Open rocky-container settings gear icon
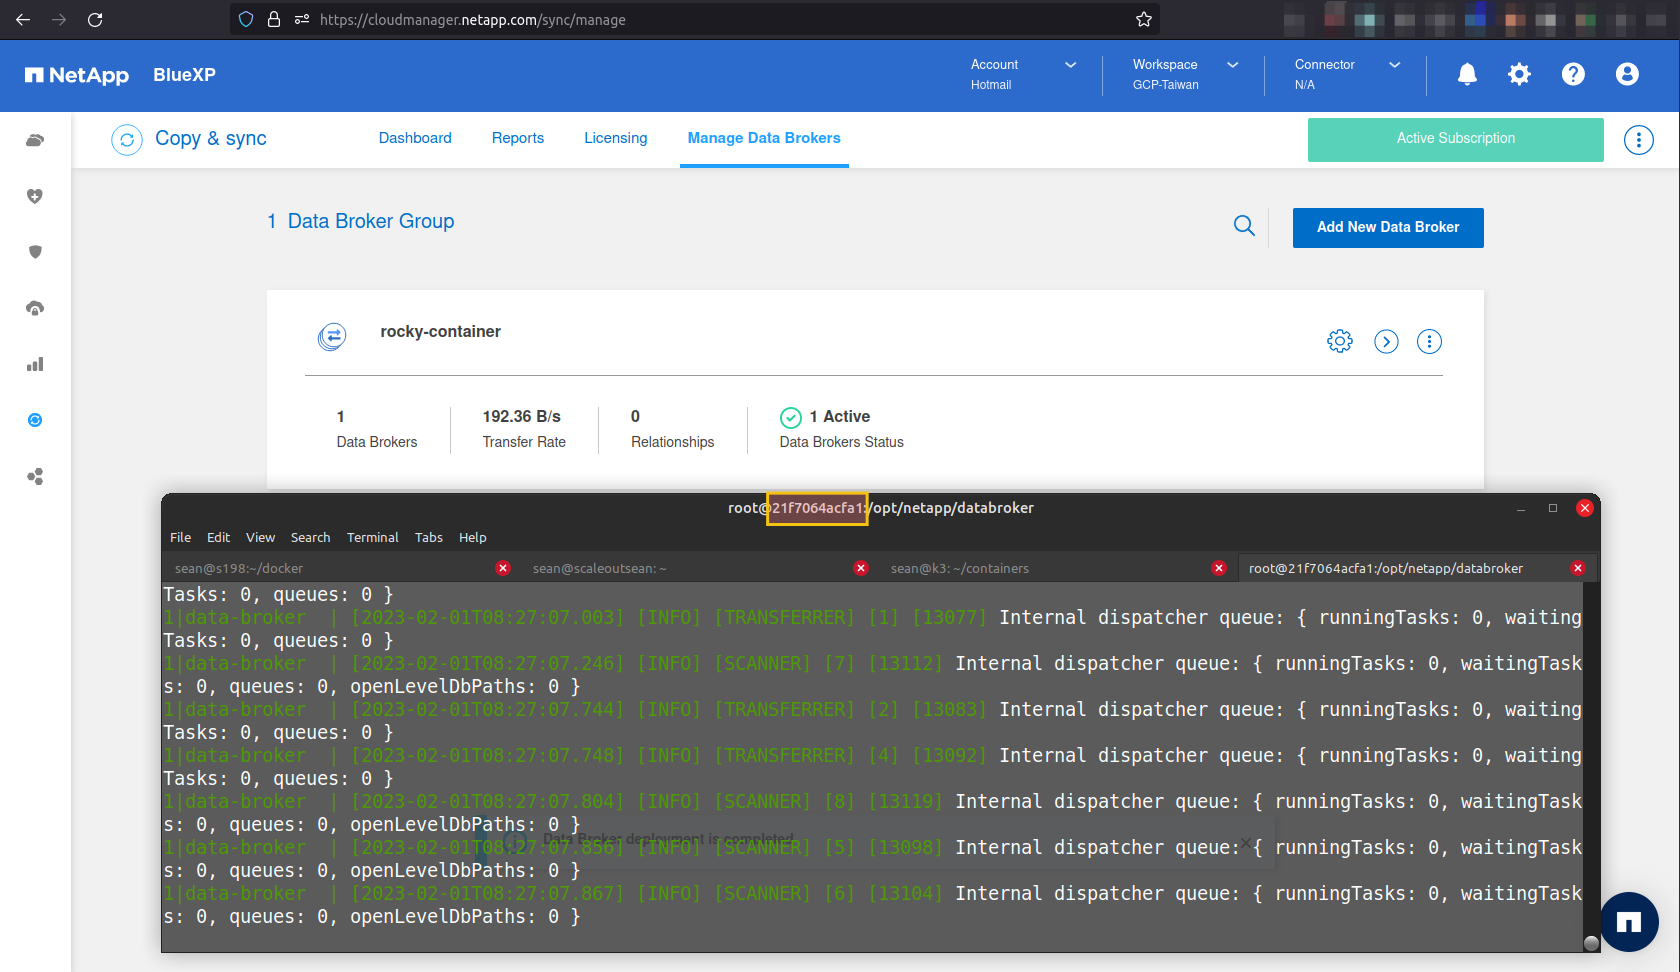This screenshot has width=1680, height=972. click(x=1340, y=341)
